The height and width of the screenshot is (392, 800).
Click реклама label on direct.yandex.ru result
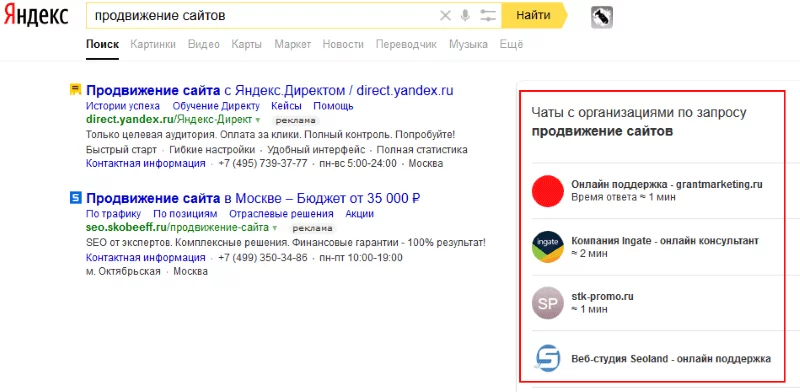click(296, 121)
